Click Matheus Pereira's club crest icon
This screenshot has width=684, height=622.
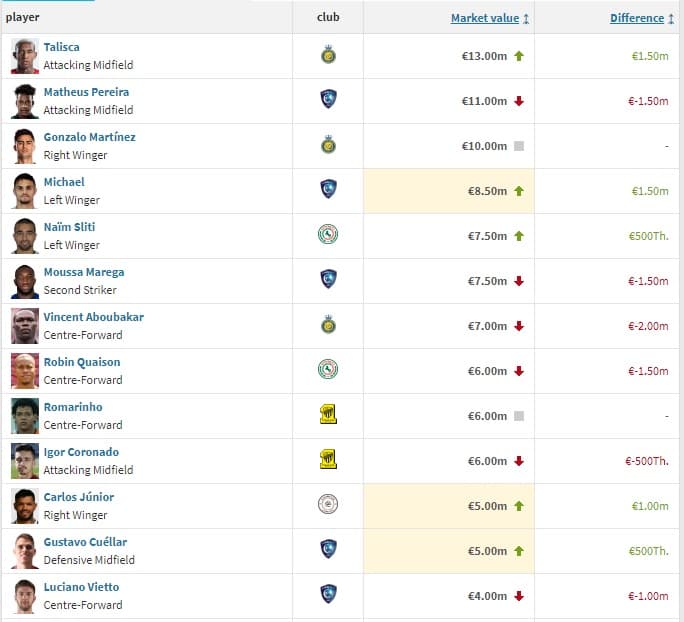coord(328,100)
